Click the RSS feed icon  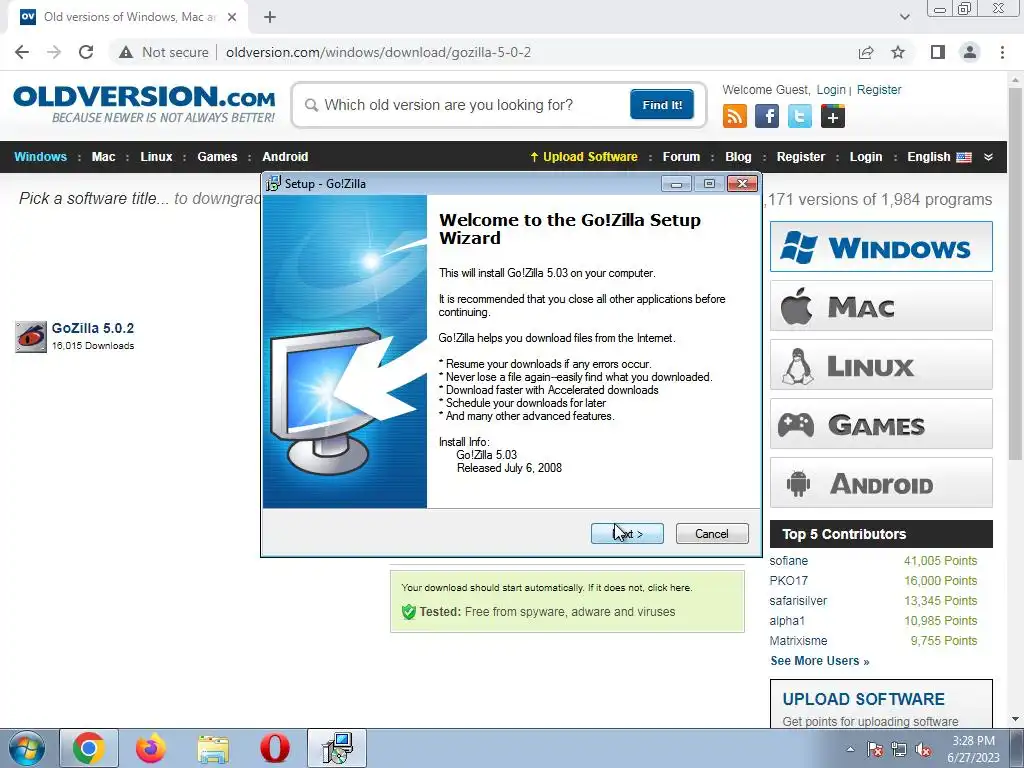[735, 117]
